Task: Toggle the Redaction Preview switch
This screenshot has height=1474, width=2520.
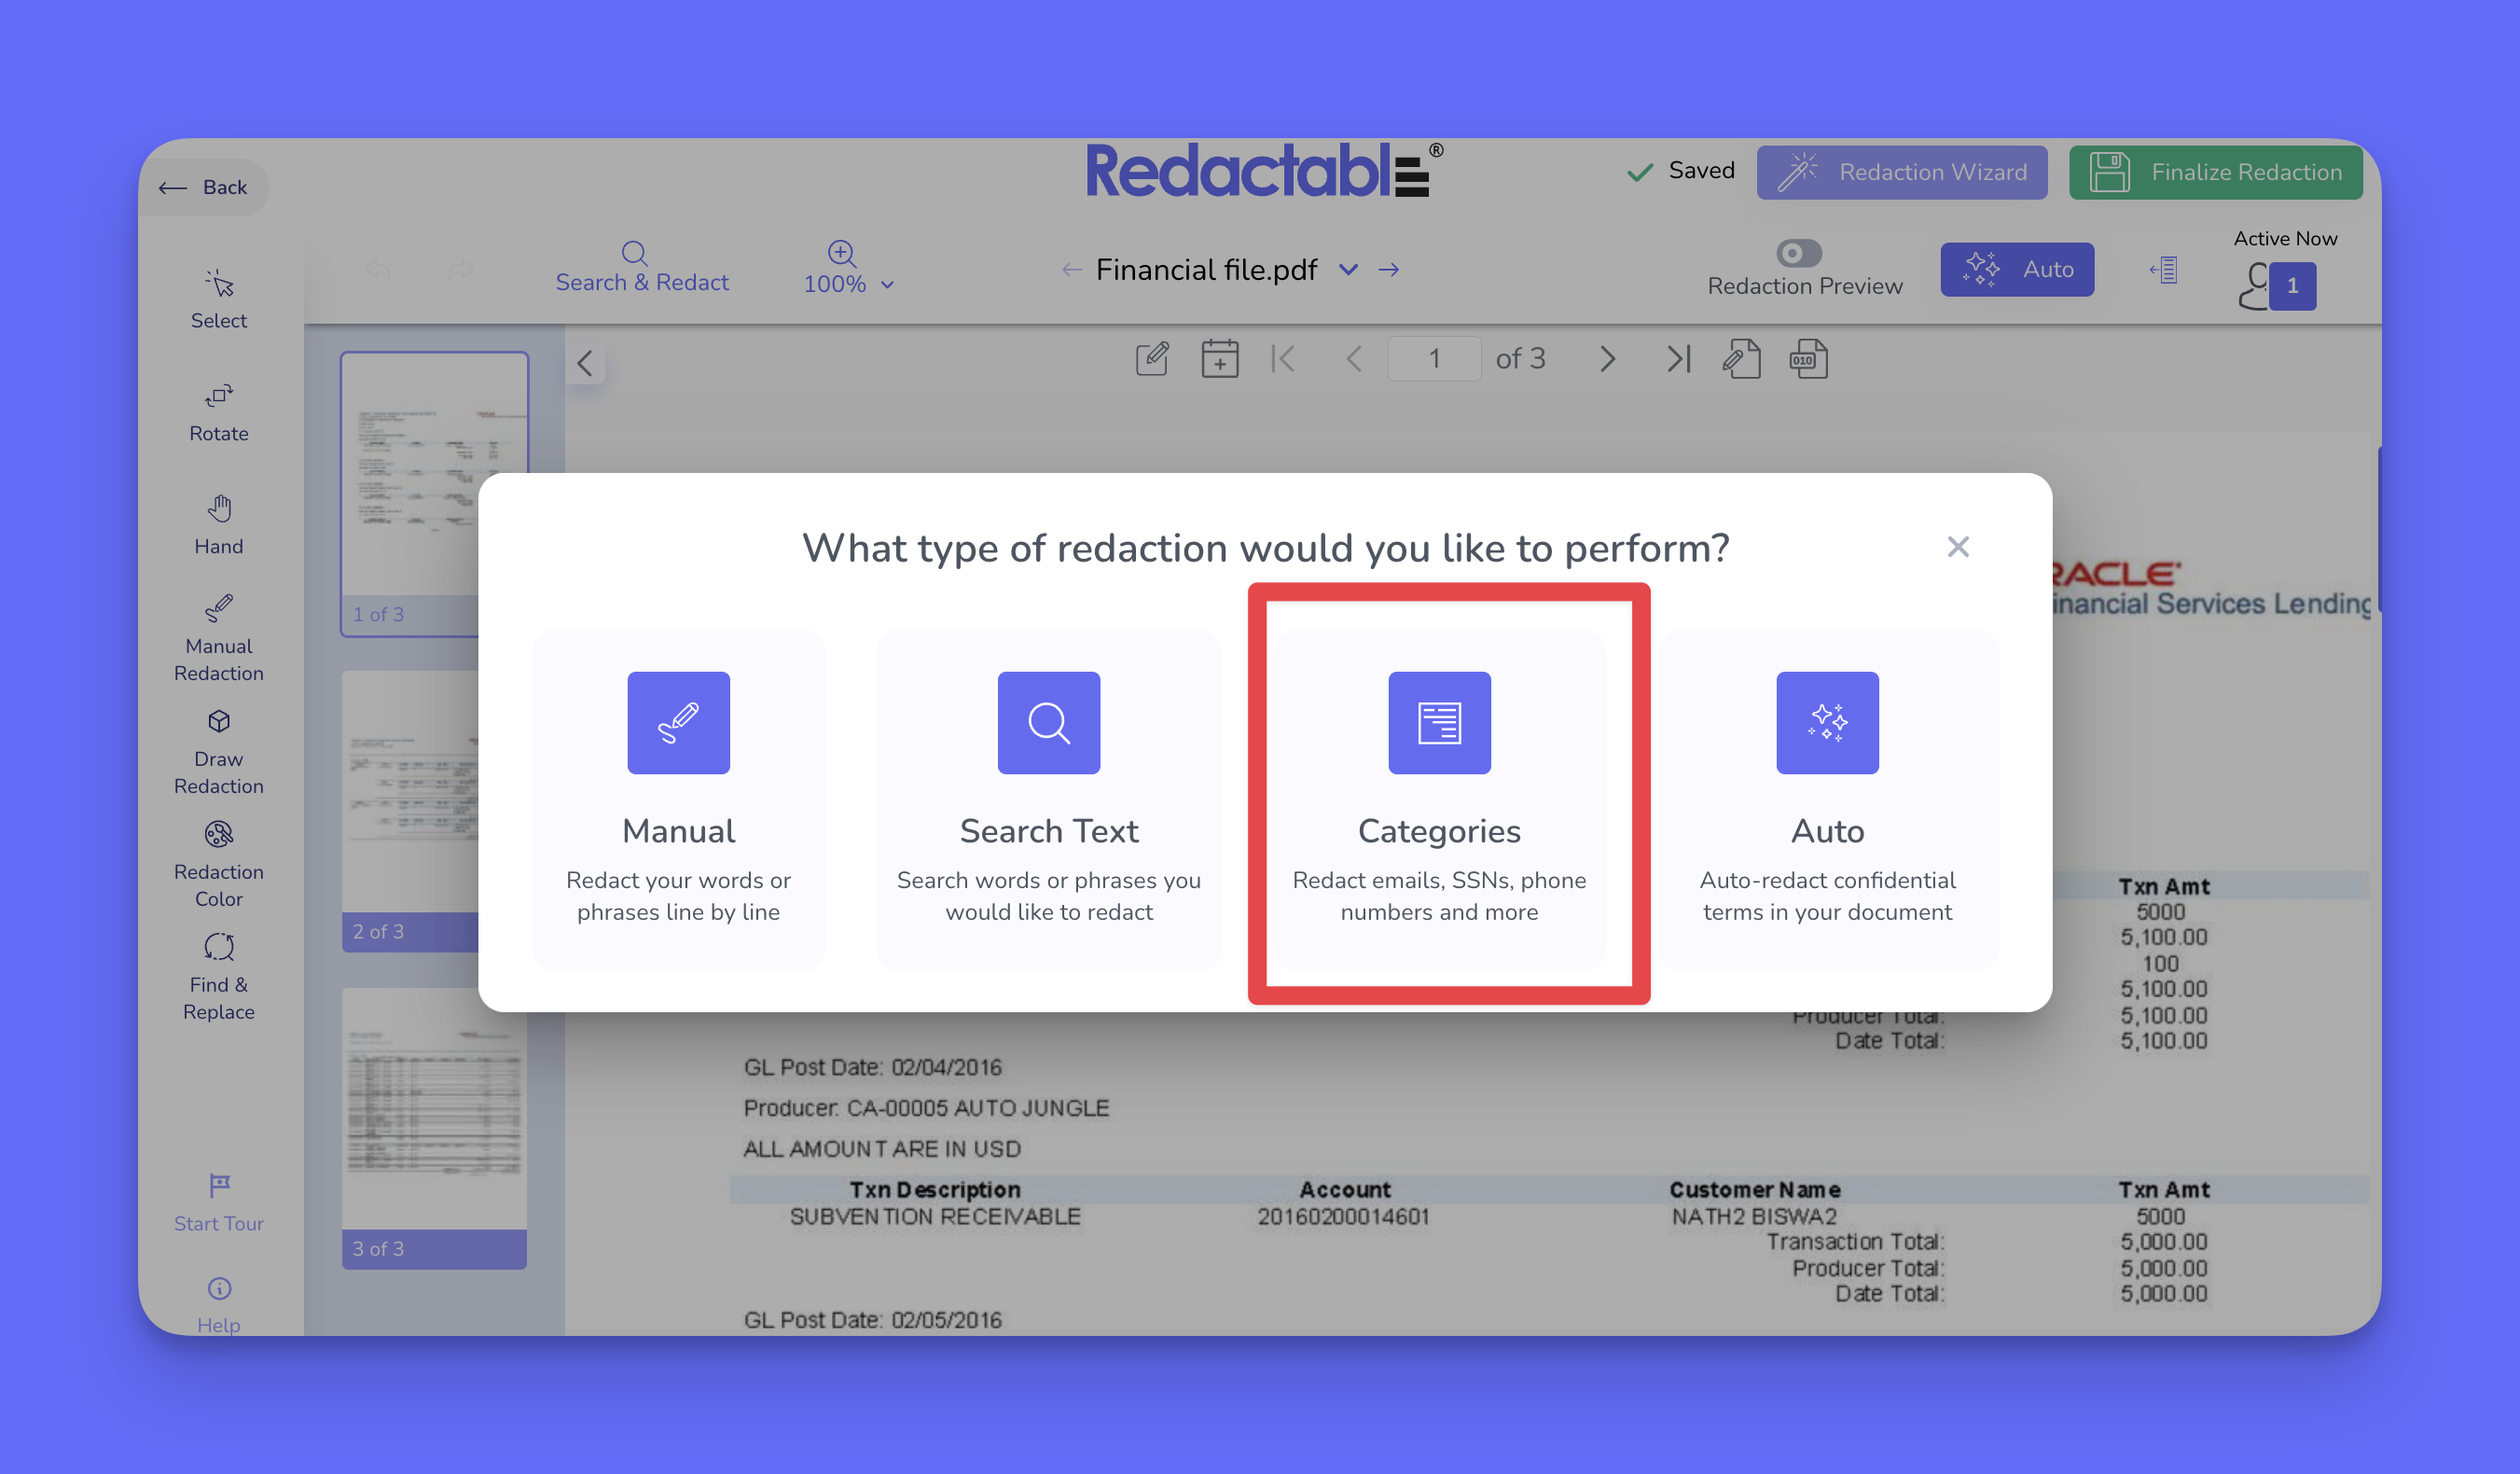Action: pyautogui.click(x=1798, y=253)
